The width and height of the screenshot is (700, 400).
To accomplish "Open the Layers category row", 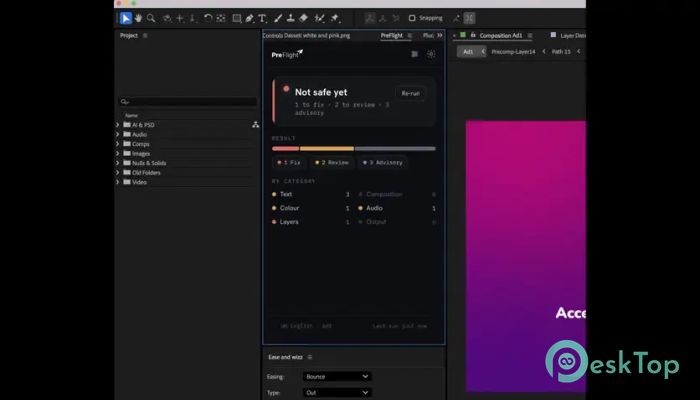I will coord(311,222).
